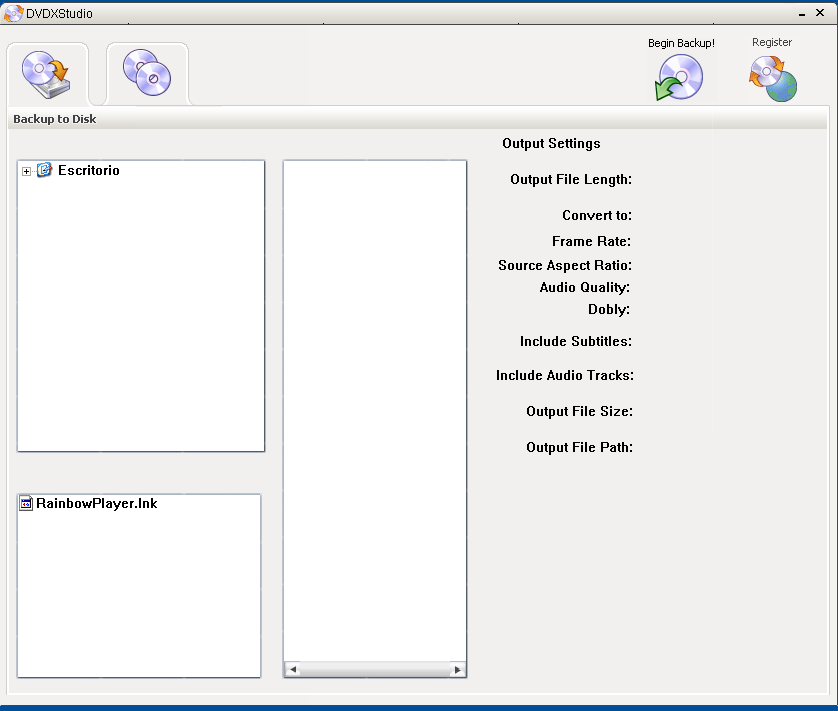Close the DVDXStudio window
The height and width of the screenshot is (711, 838).
[x=820, y=13]
